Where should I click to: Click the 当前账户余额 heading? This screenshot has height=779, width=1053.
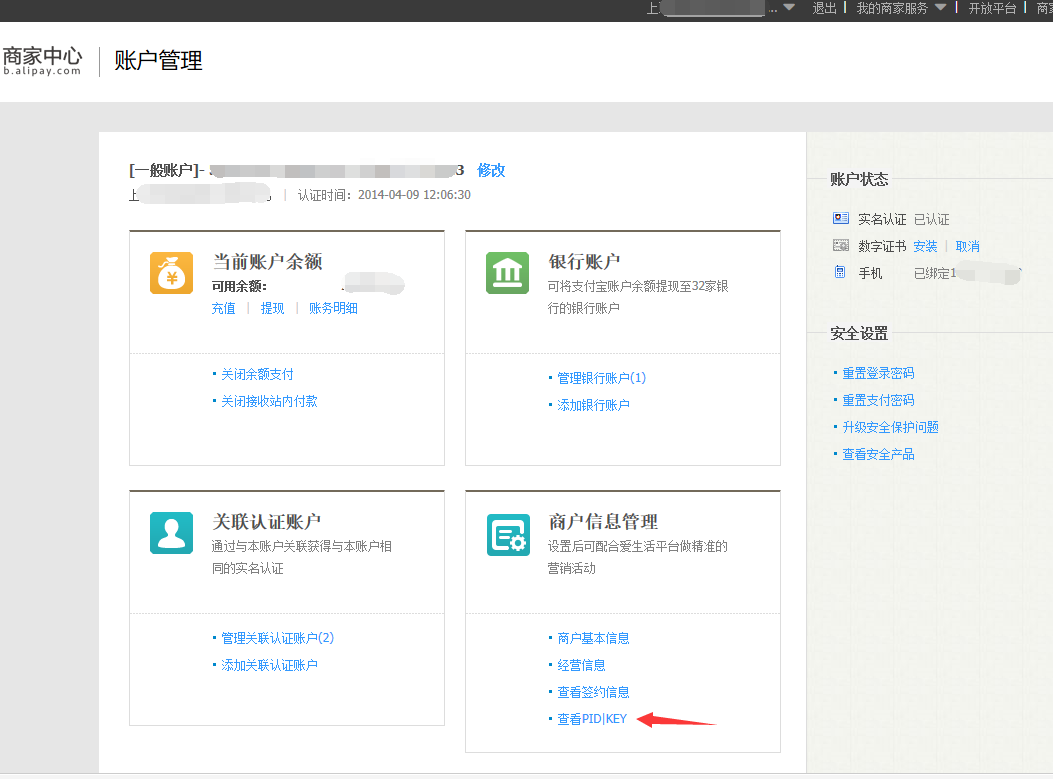[x=267, y=261]
